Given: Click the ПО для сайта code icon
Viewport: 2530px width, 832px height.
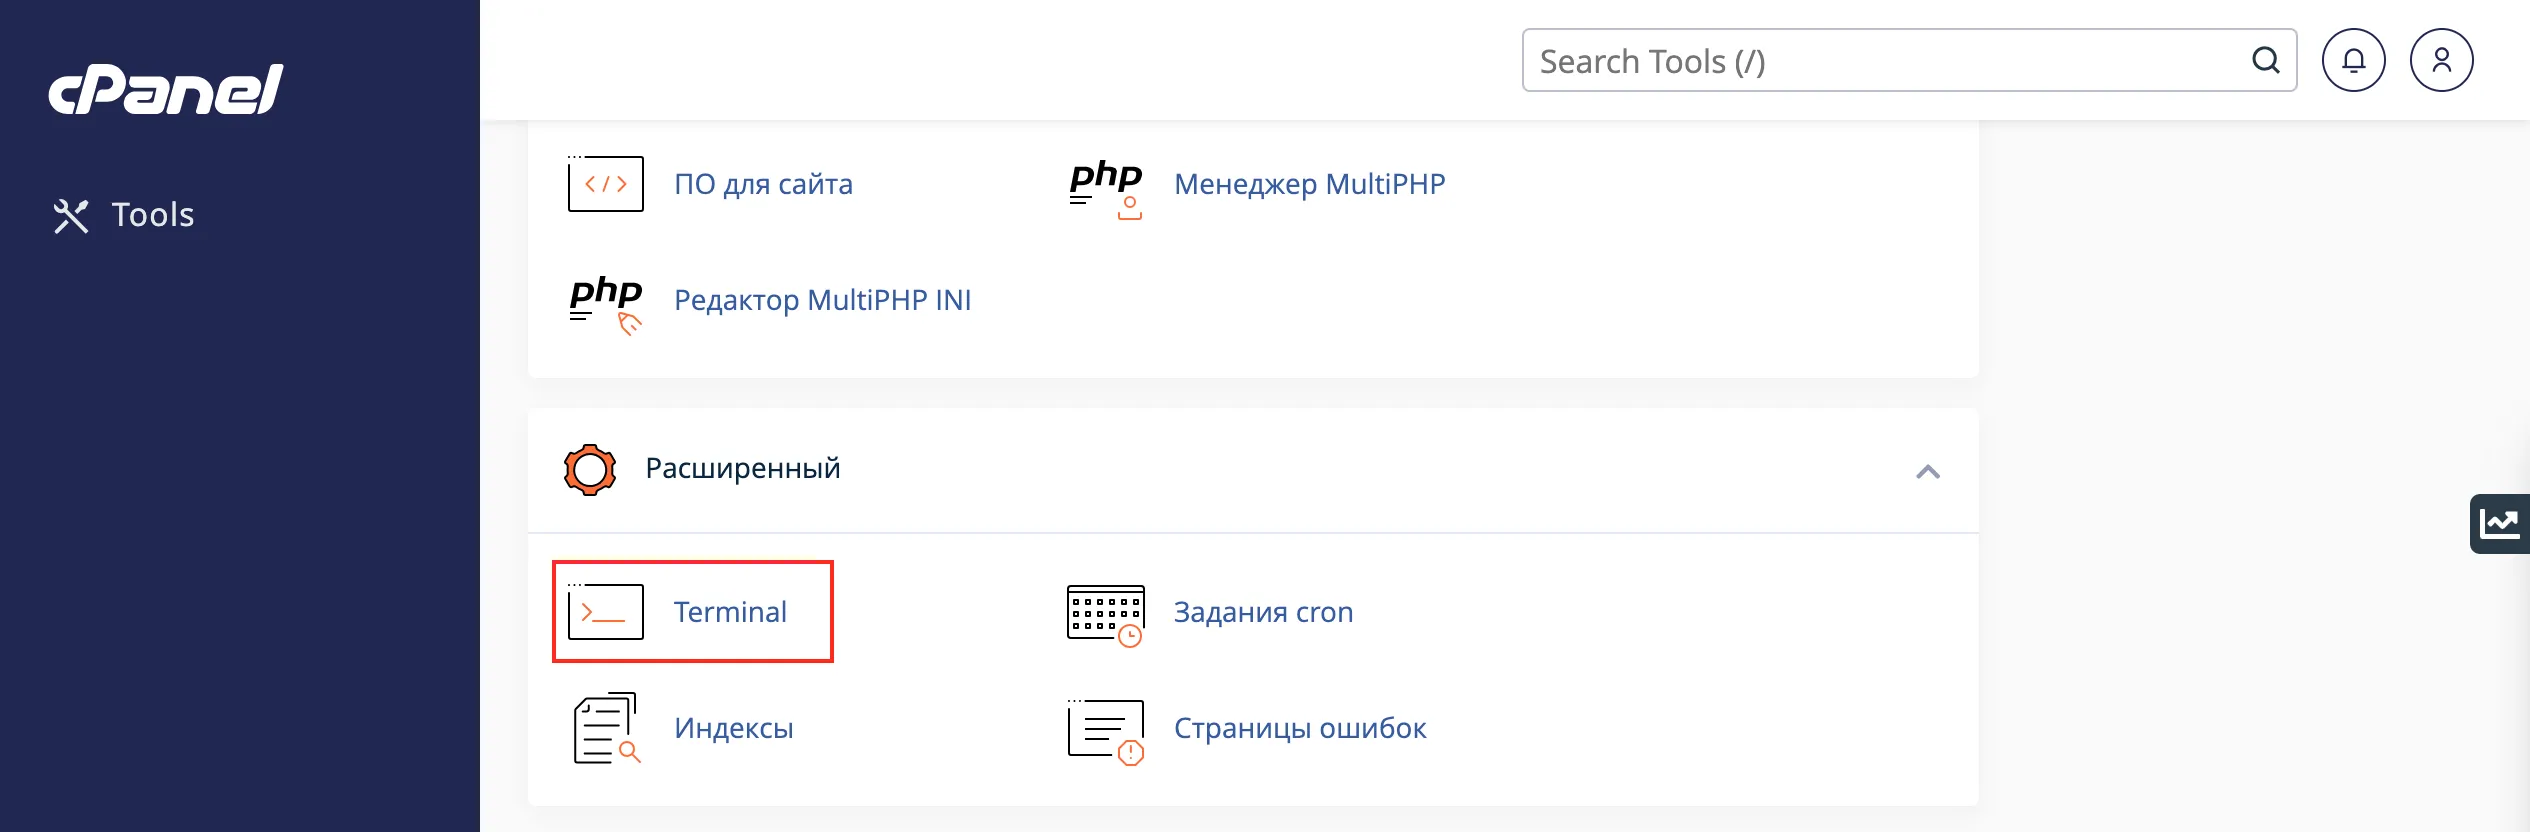Looking at the screenshot, I should [605, 184].
